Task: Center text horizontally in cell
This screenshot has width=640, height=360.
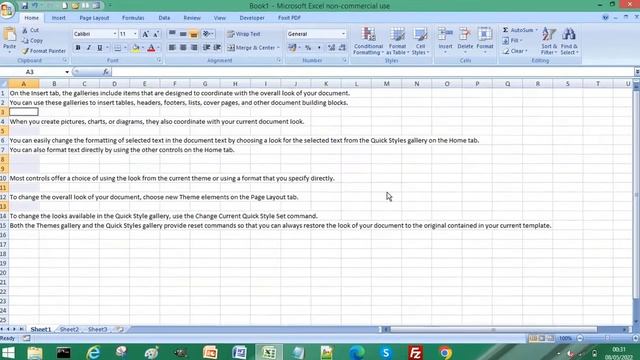Action: pos(183,48)
